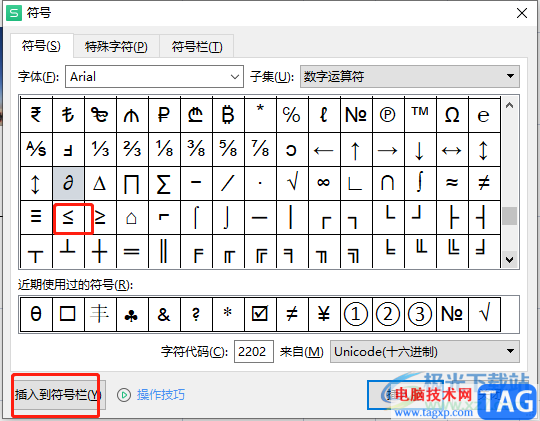Select the summation ∑ symbol

click(x=164, y=183)
